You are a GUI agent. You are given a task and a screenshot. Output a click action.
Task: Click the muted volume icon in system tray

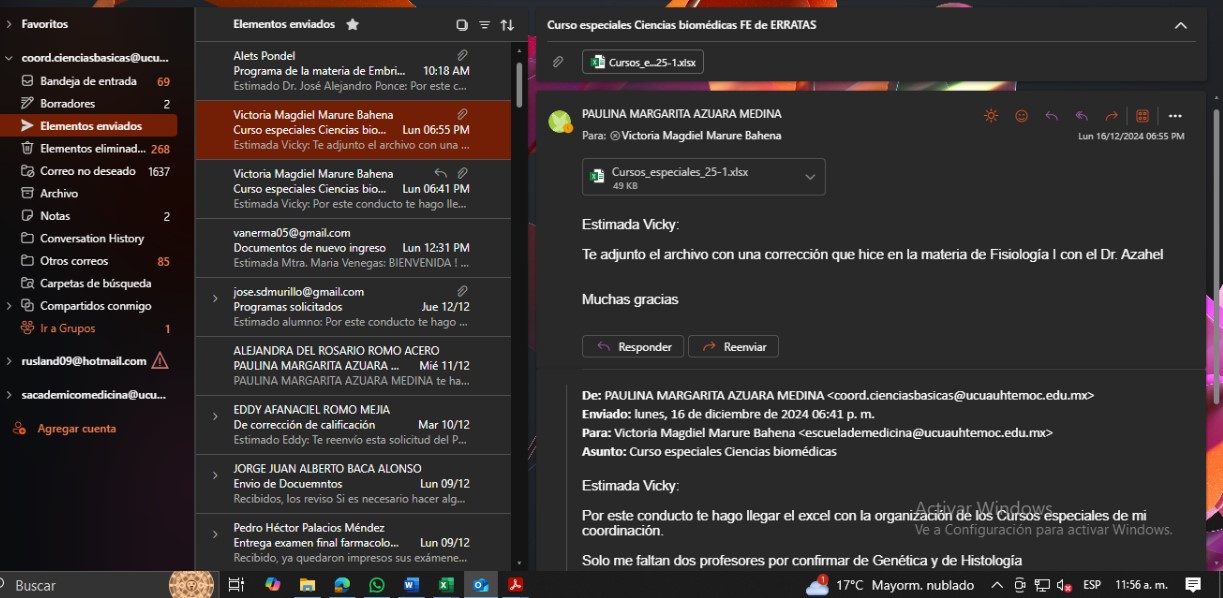click(x=1064, y=585)
